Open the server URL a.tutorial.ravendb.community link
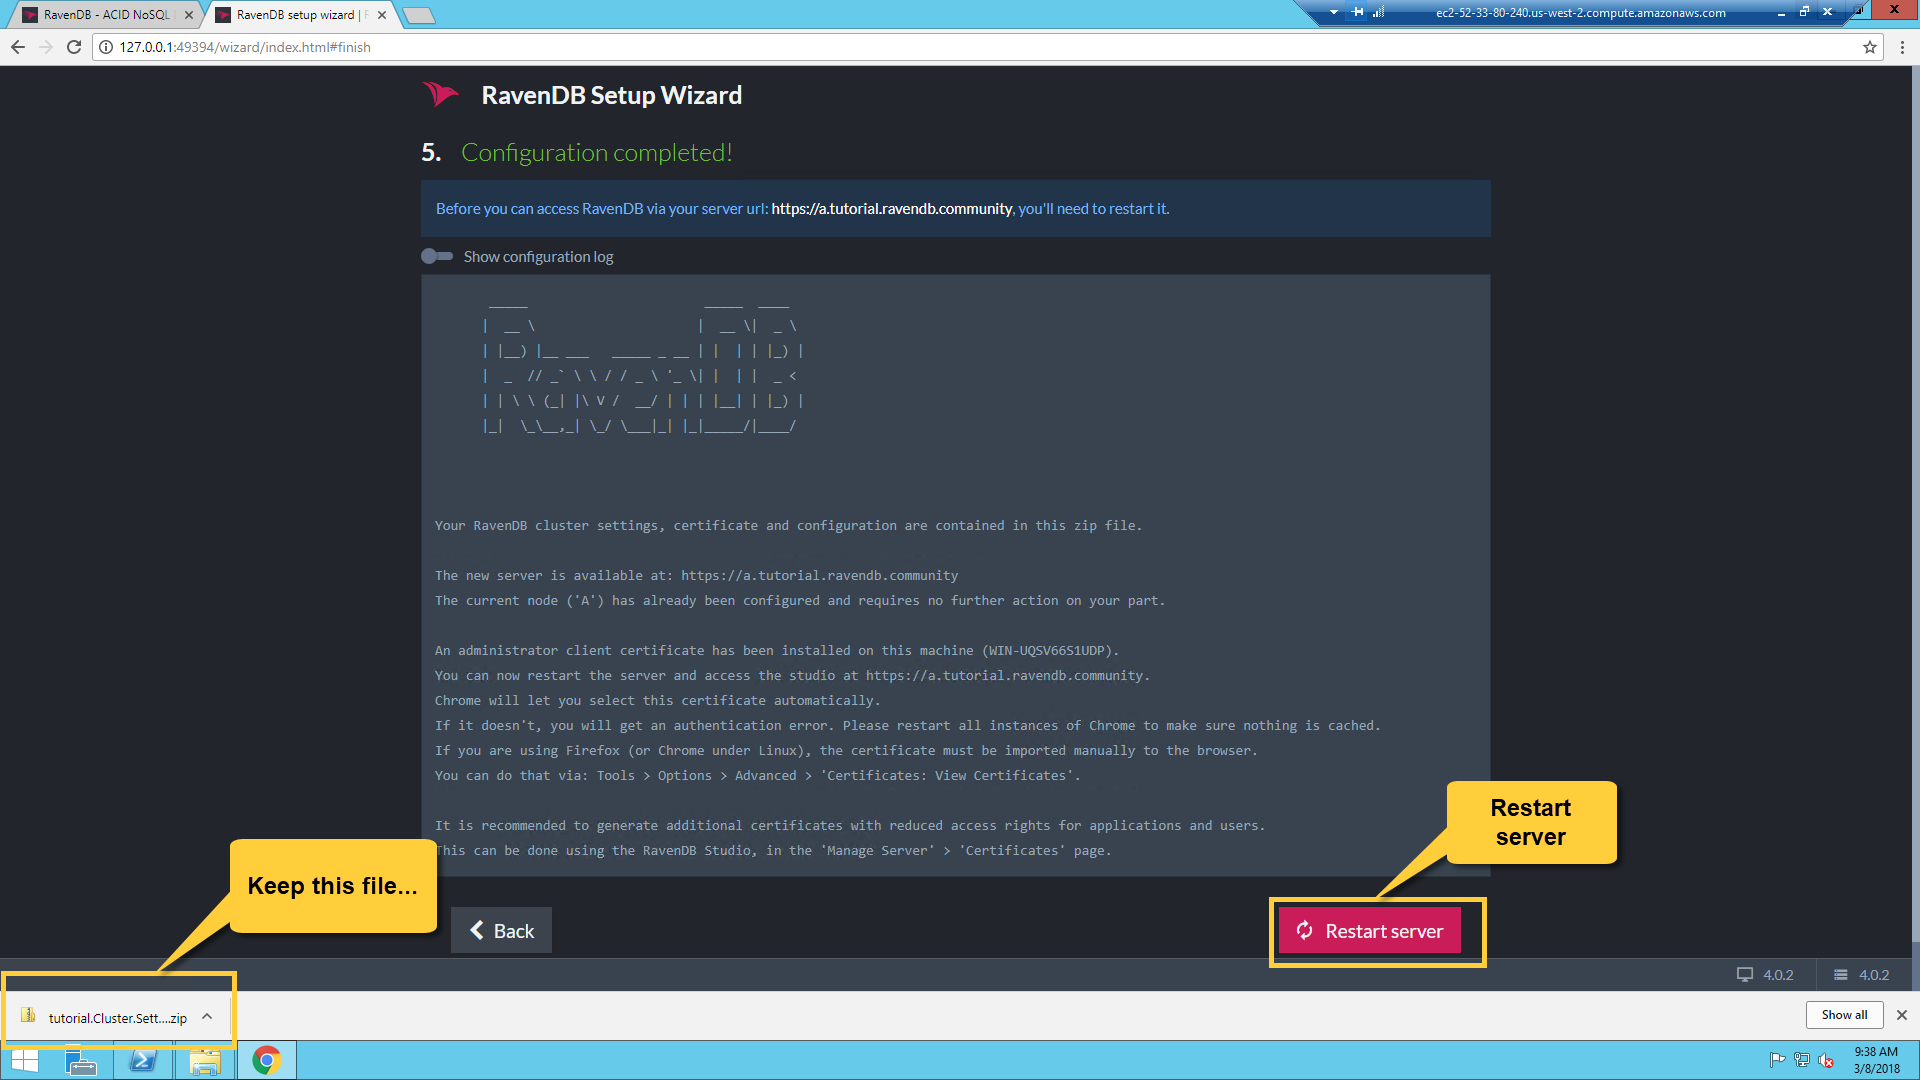 (892, 209)
